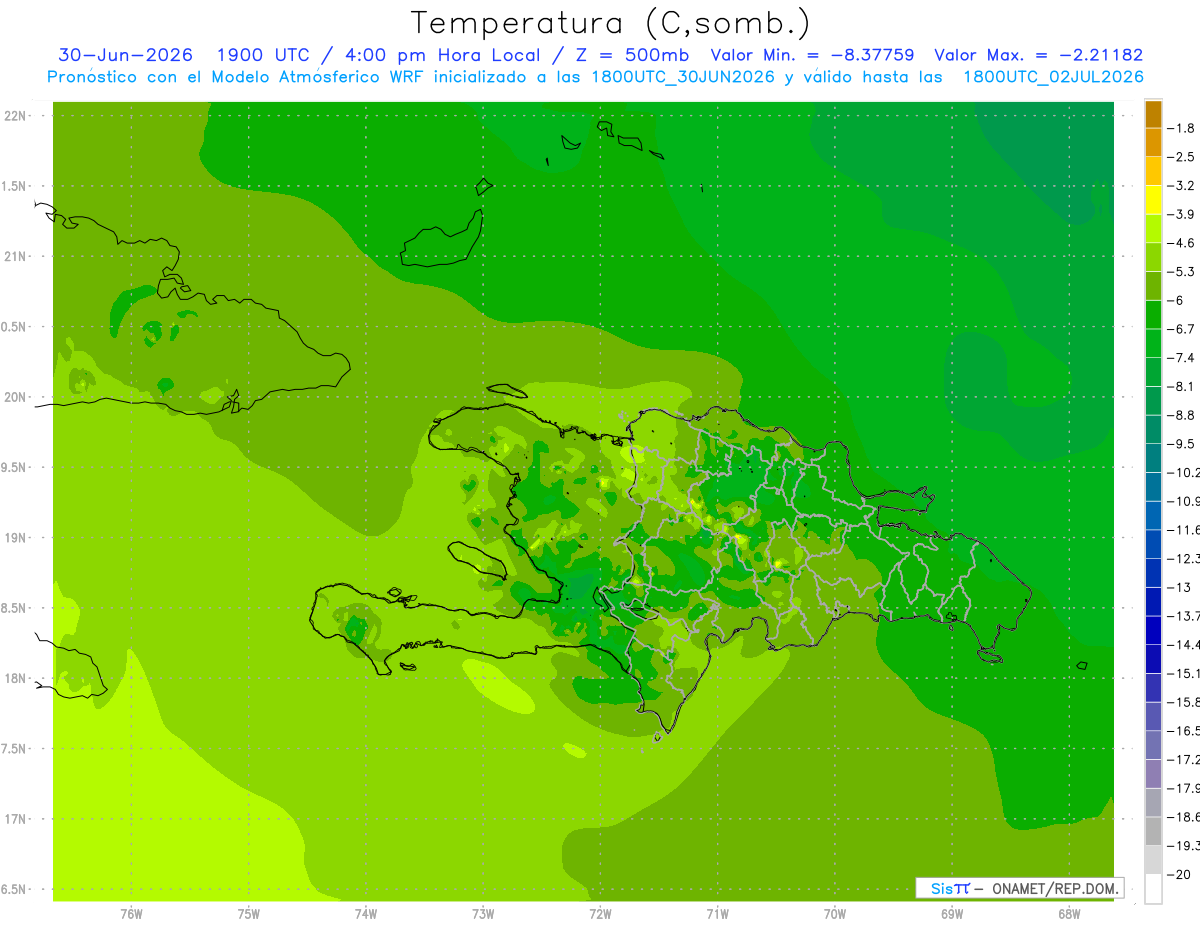Click the '73W' longitude axis label
The width and height of the screenshot is (1200, 927).
tap(483, 914)
